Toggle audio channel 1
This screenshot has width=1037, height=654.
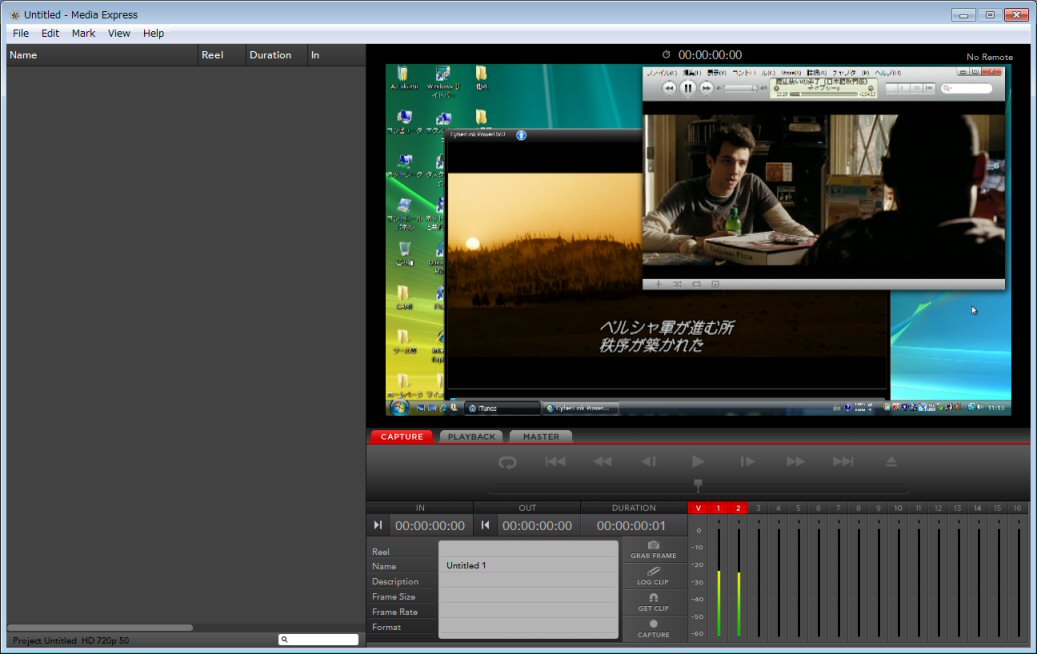coord(718,508)
